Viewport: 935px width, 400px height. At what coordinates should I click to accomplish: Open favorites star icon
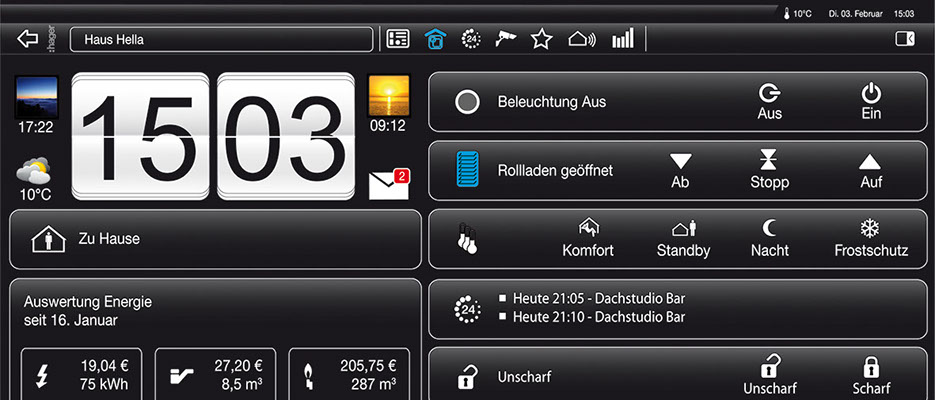[x=542, y=40]
